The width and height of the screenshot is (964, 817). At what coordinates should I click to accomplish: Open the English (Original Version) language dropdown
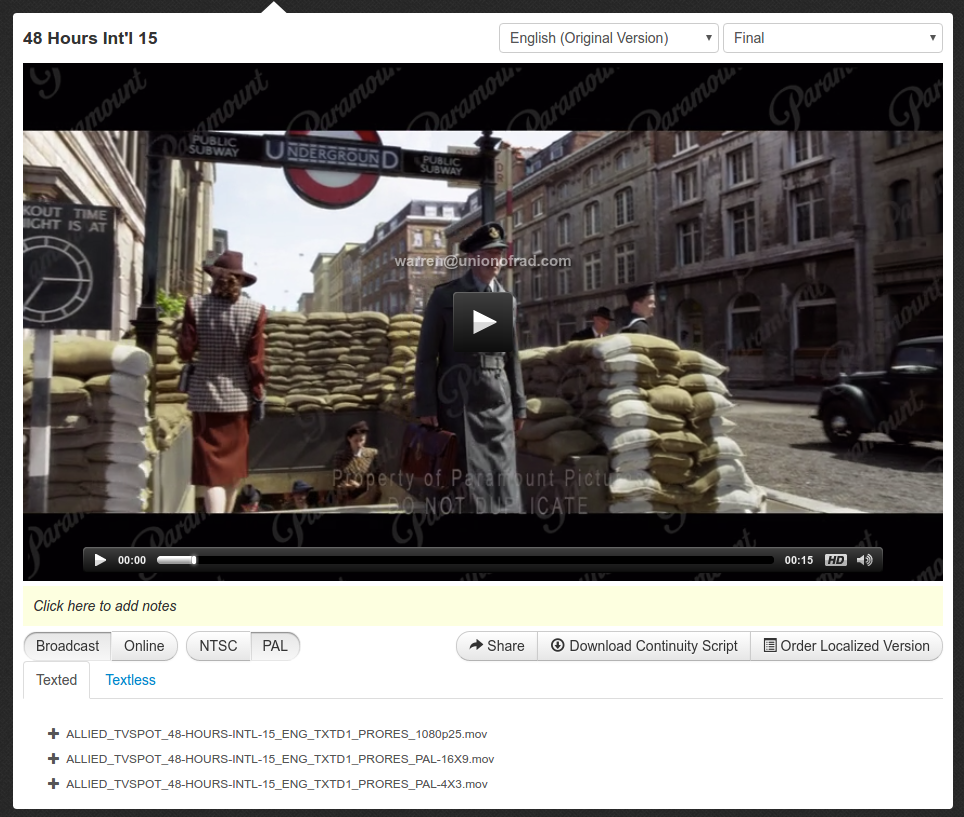pos(609,38)
